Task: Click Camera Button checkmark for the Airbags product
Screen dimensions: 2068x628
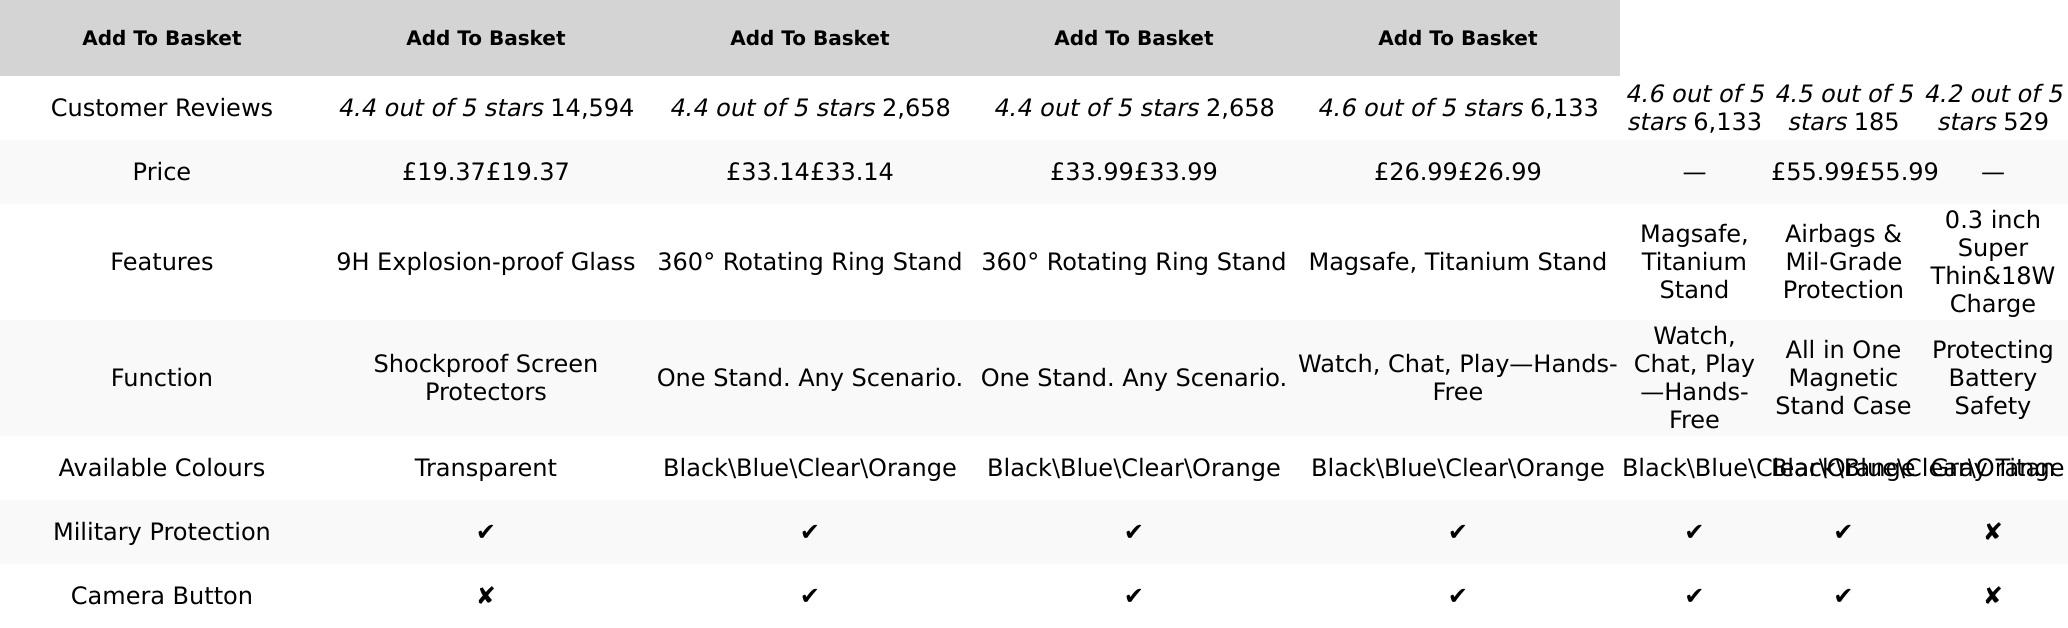Action: tap(1843, 596)
